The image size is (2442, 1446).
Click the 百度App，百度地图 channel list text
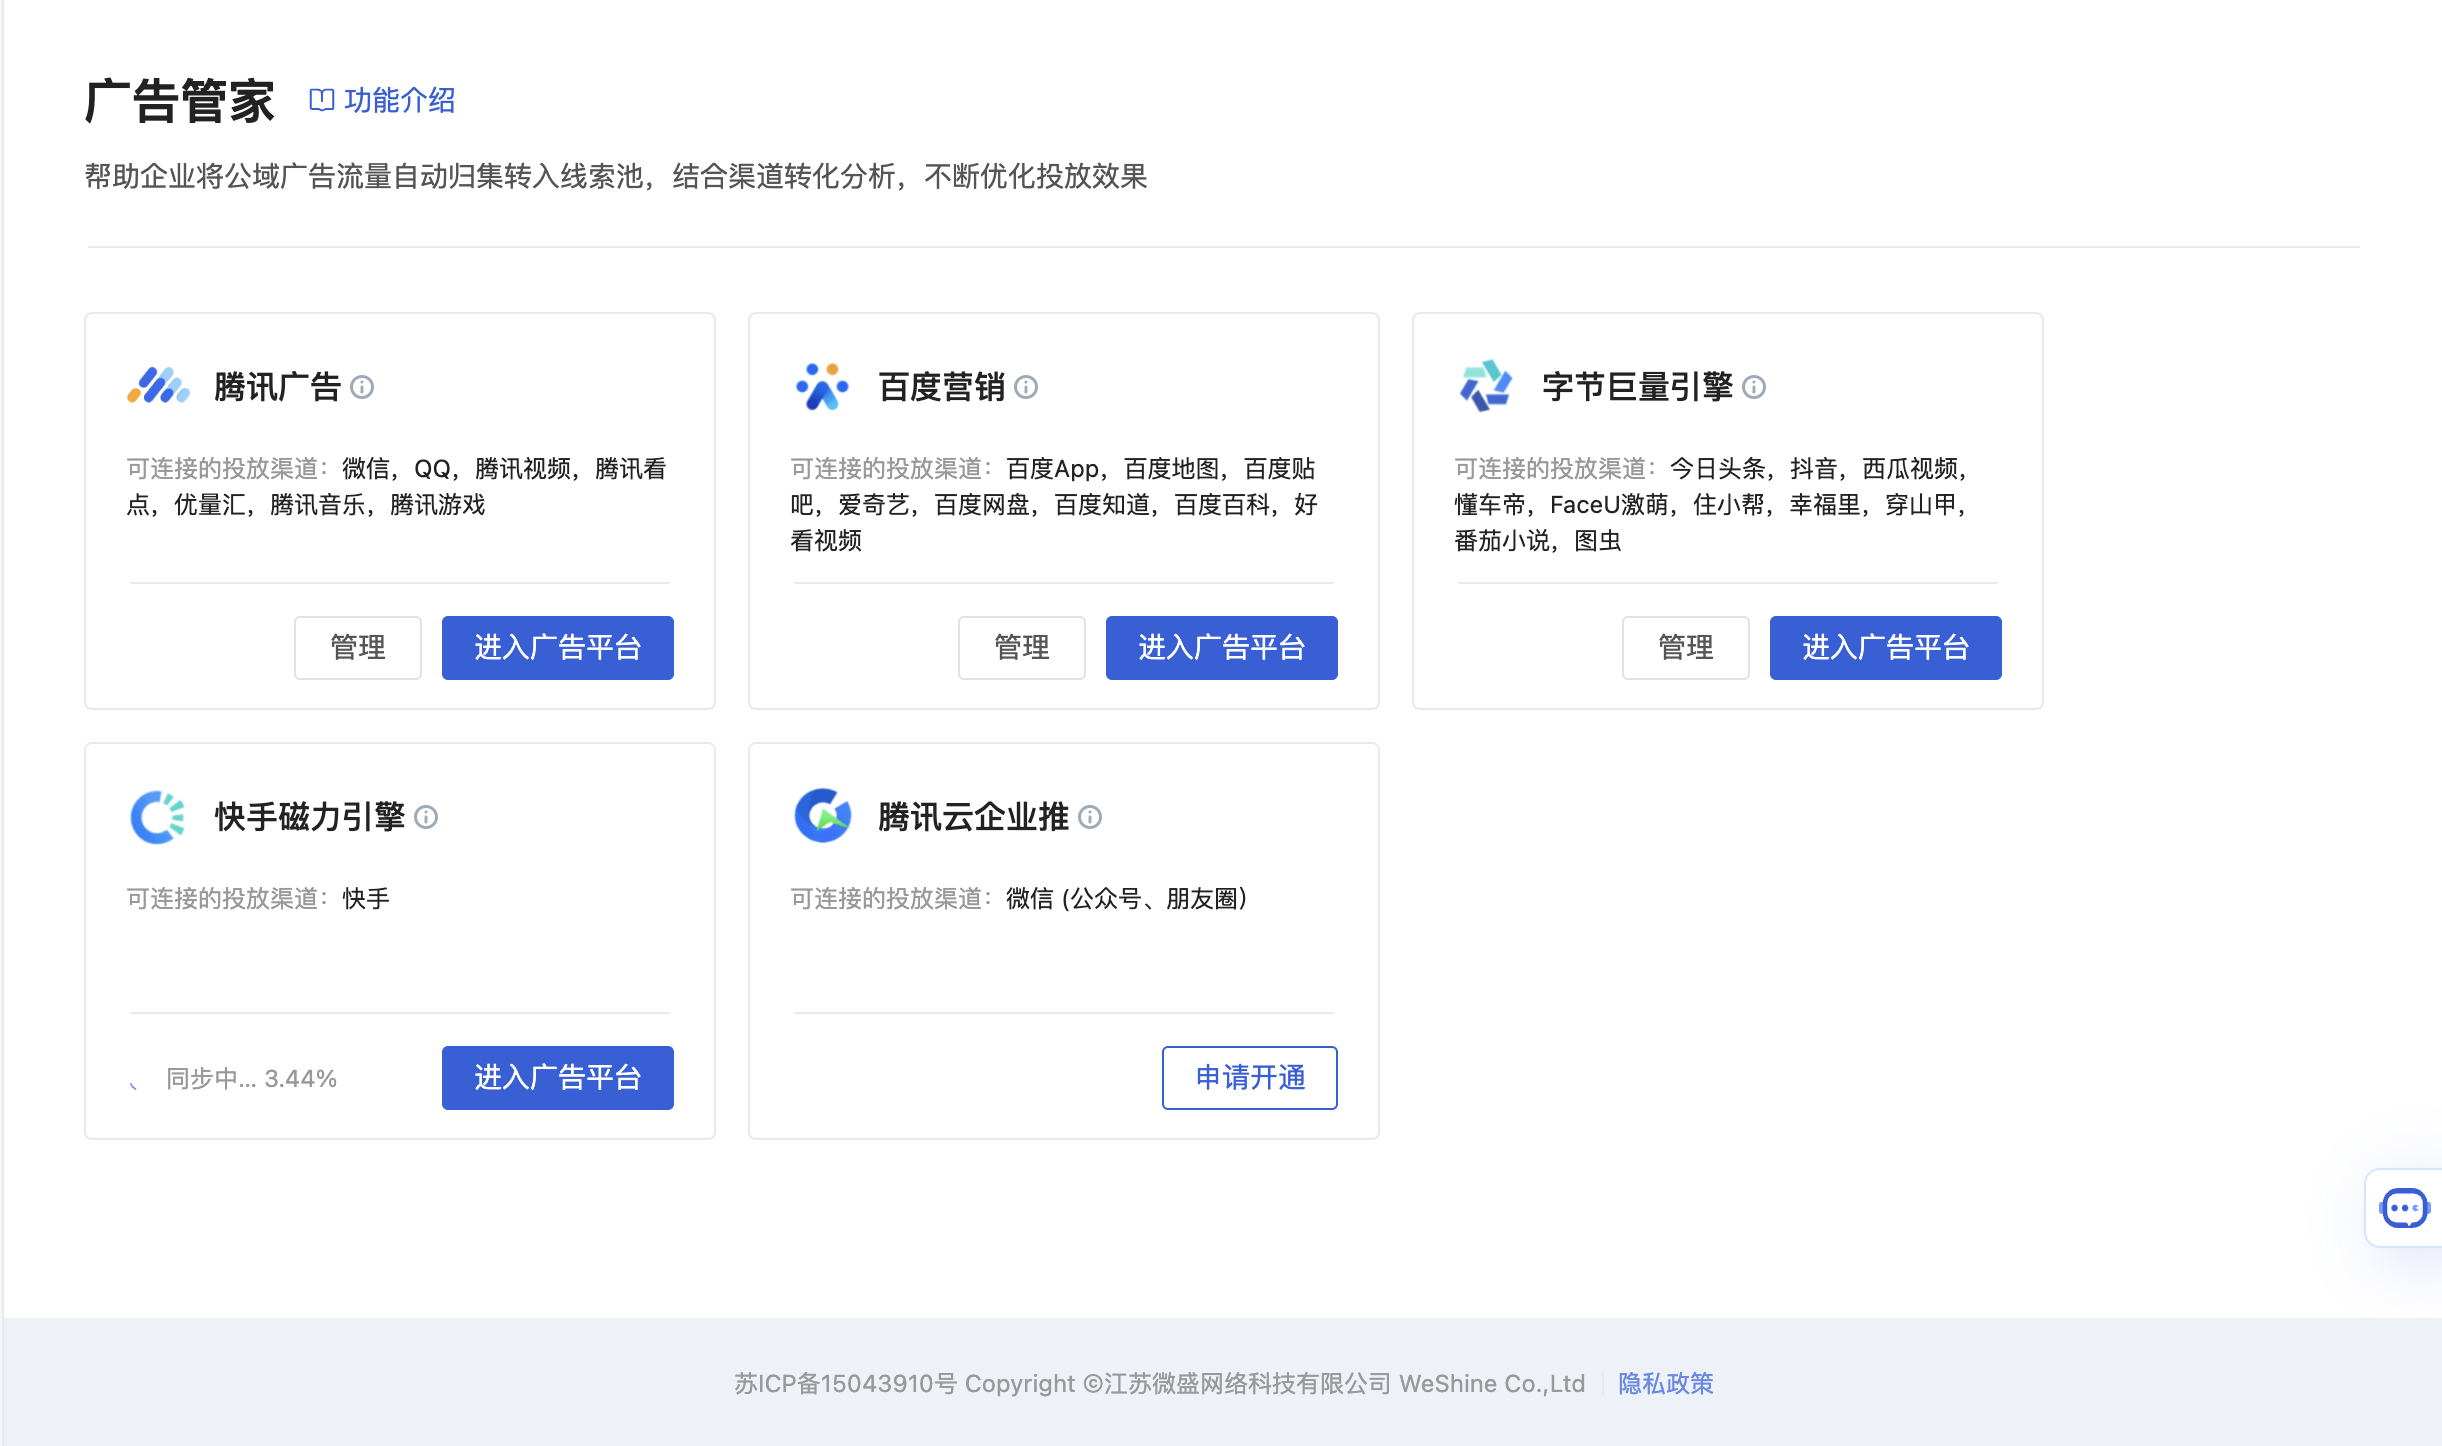[1054, 505]
